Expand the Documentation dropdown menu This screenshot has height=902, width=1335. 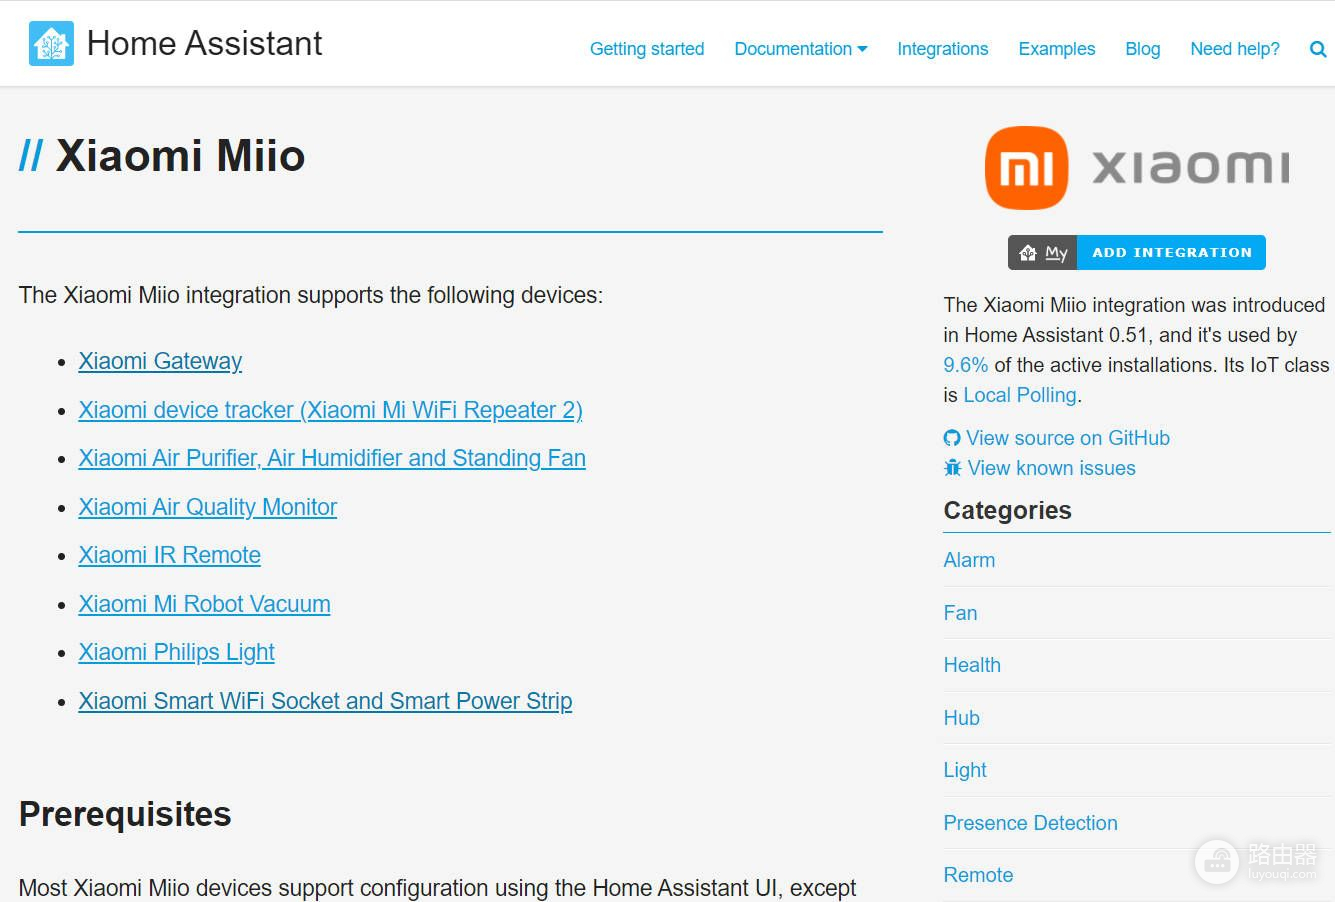pyautogui.click(x=800, y=49)
